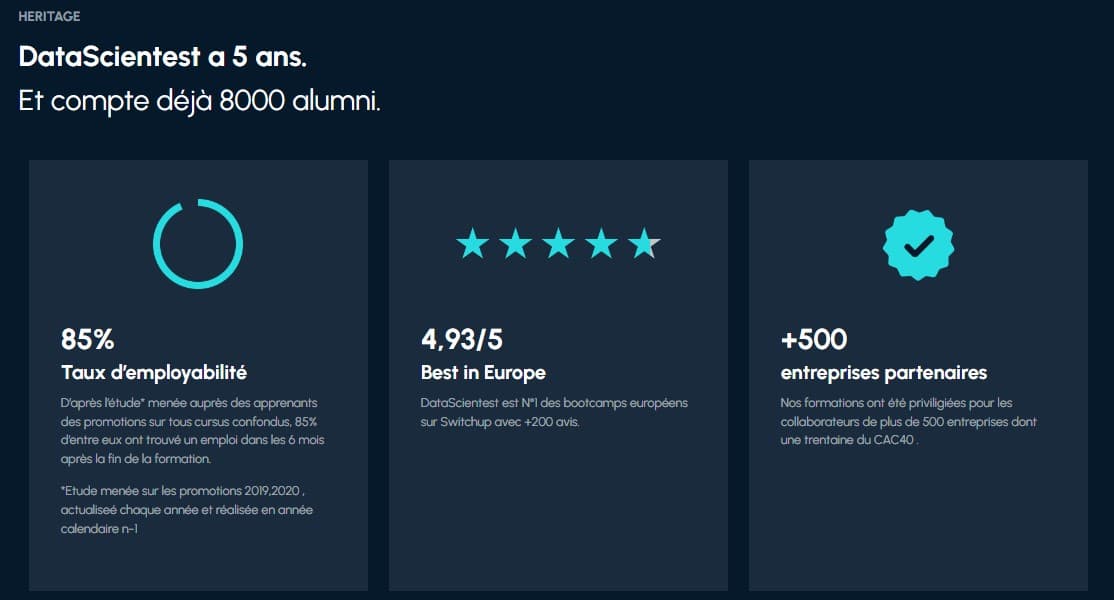Click the 'DataScientest a 5 ans.' heading
This screenshot has width=1114, height=600.
pos(163,57)
